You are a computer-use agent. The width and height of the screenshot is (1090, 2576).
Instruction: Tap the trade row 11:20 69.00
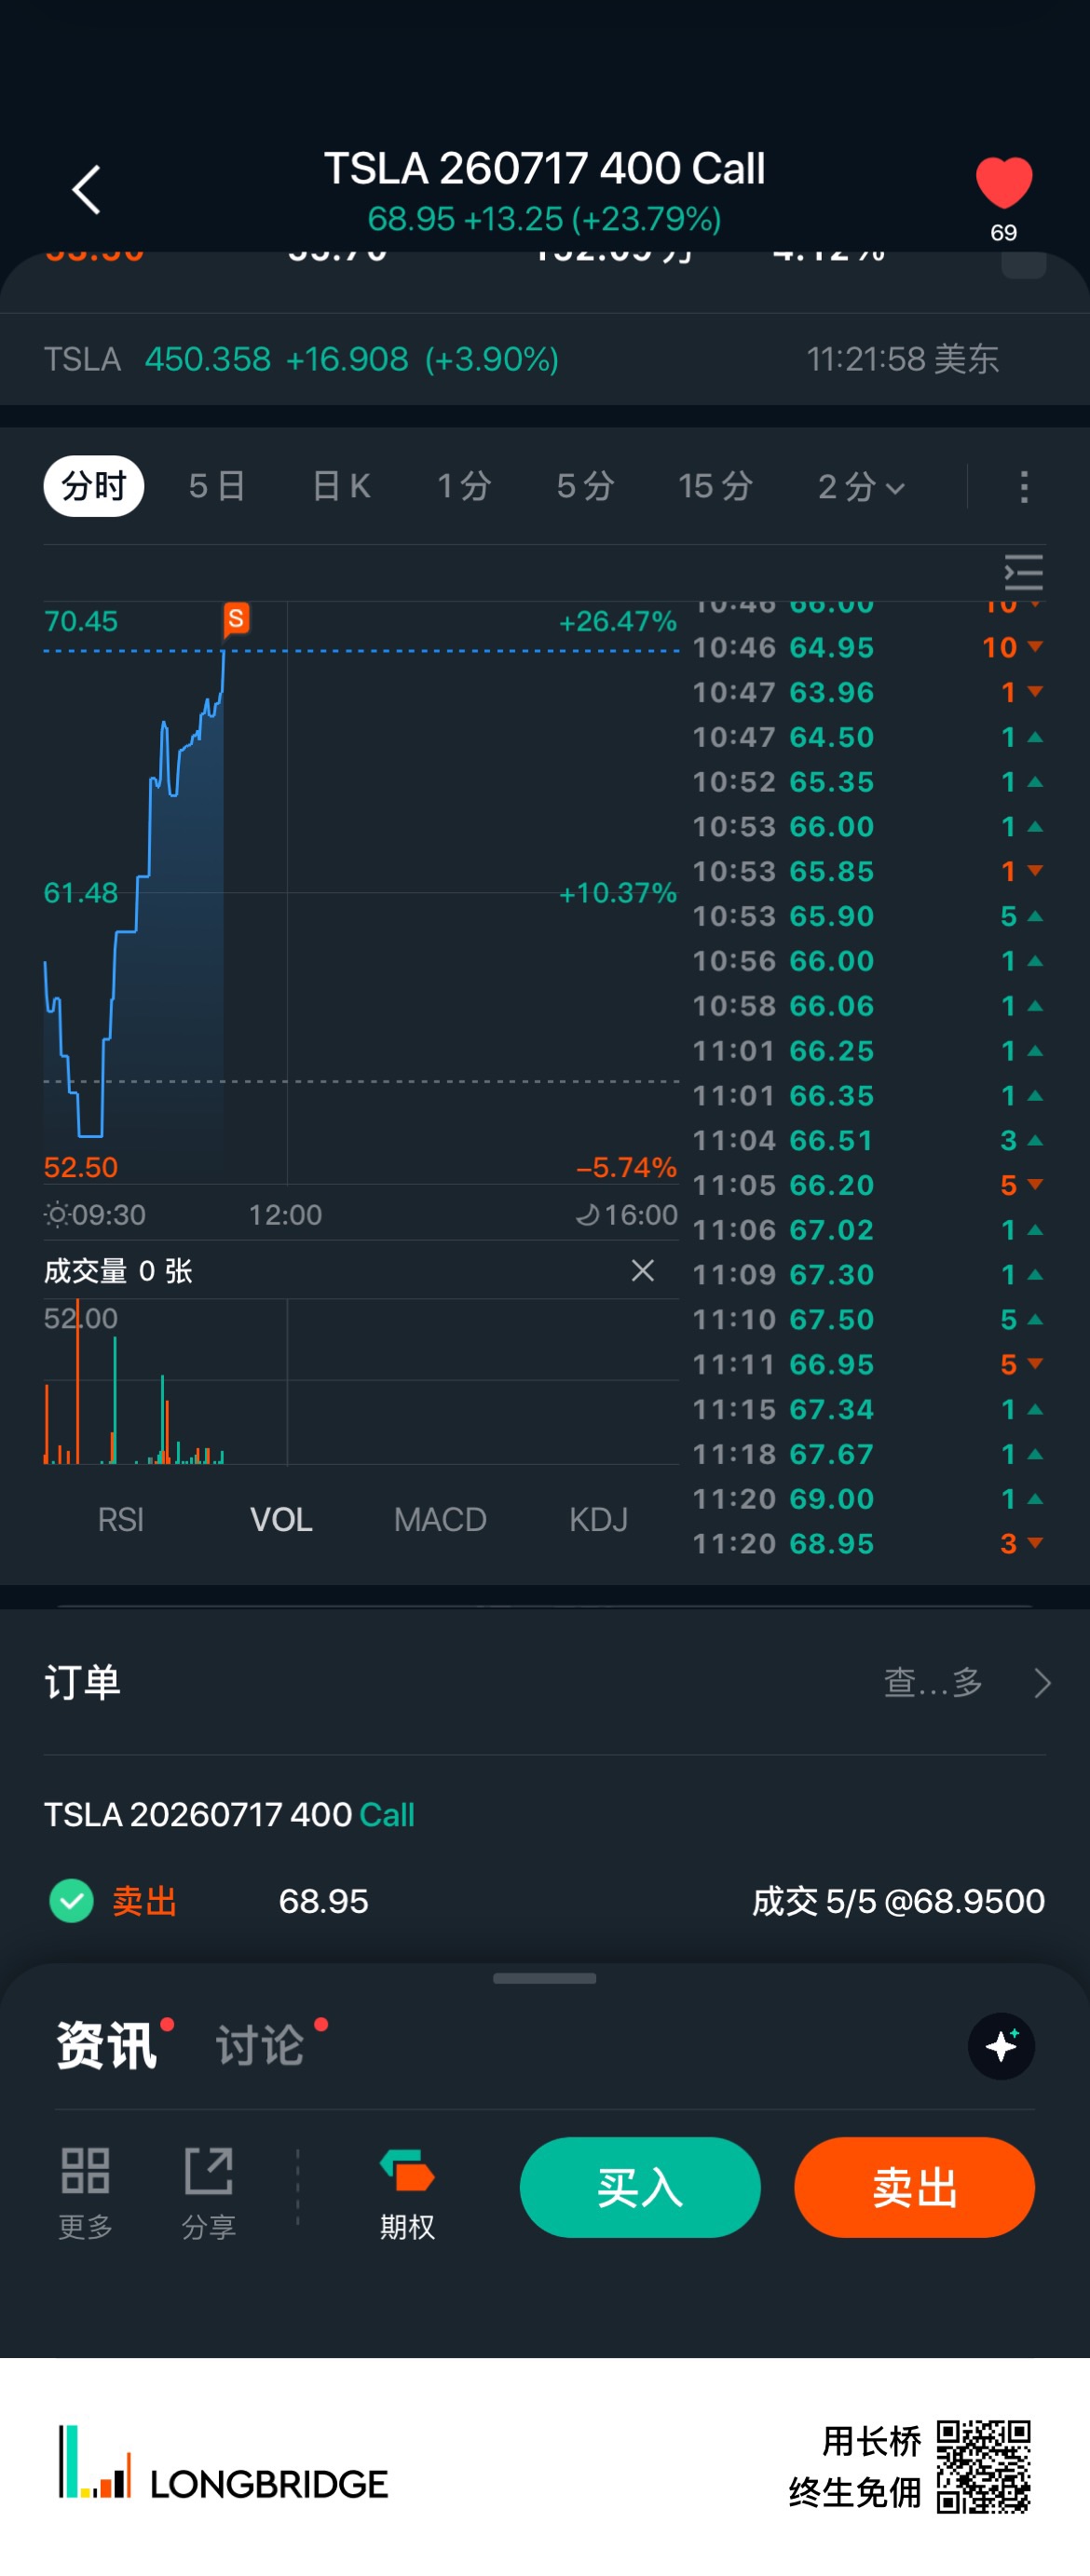tap(868, 1498)
